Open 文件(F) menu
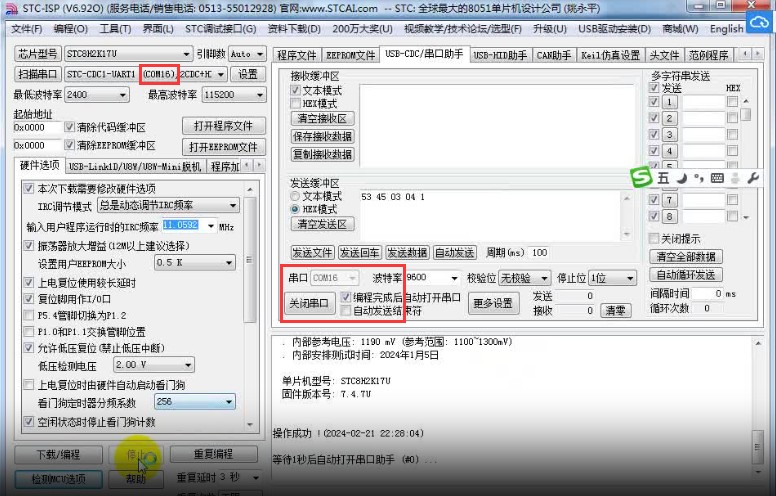 [27, 29]
